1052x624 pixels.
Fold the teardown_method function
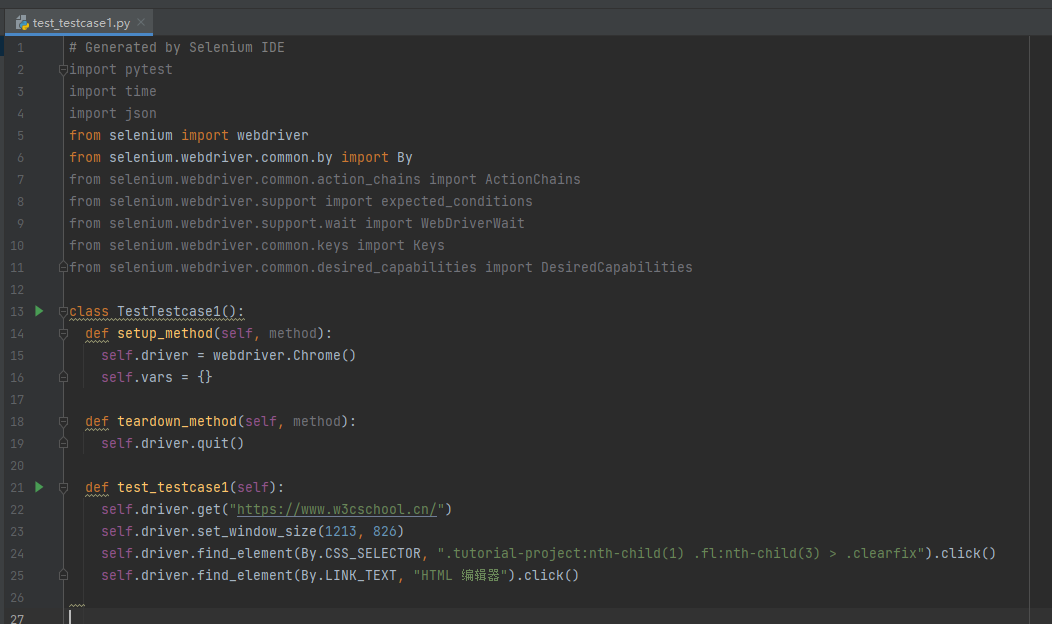click(63, 422)
